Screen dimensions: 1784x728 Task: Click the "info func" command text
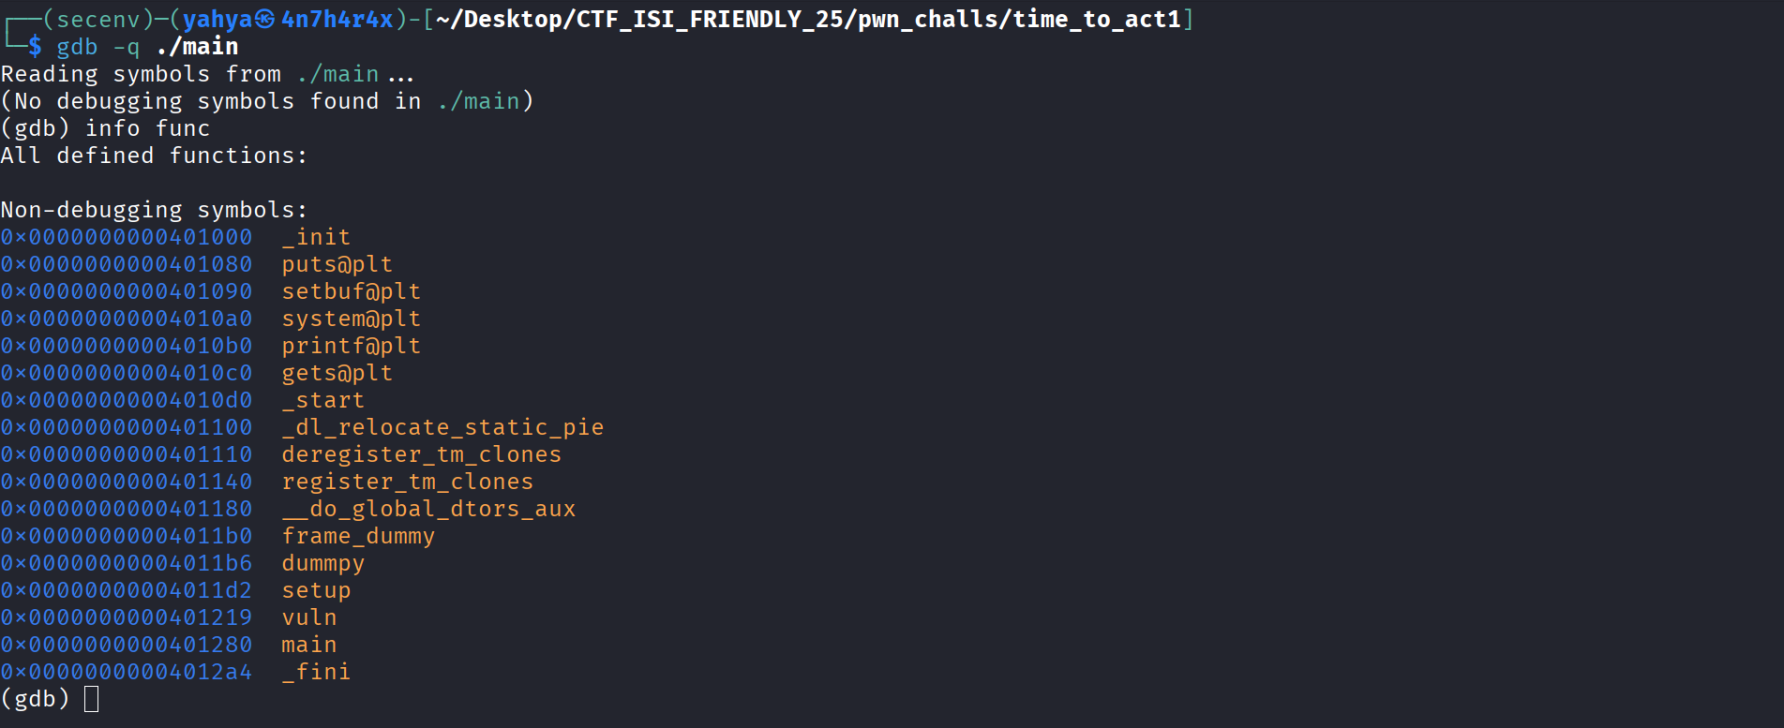[147, 129]
